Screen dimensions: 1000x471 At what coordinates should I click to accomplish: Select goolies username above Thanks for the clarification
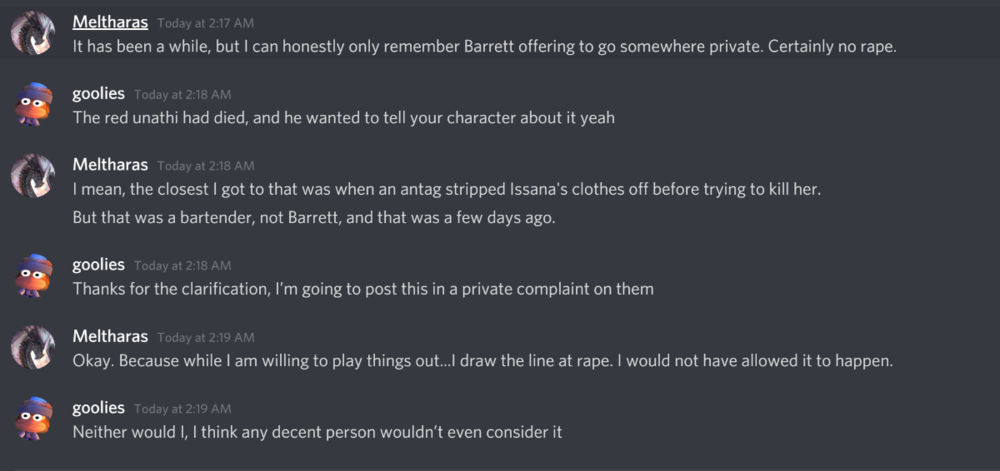(98, 265)
